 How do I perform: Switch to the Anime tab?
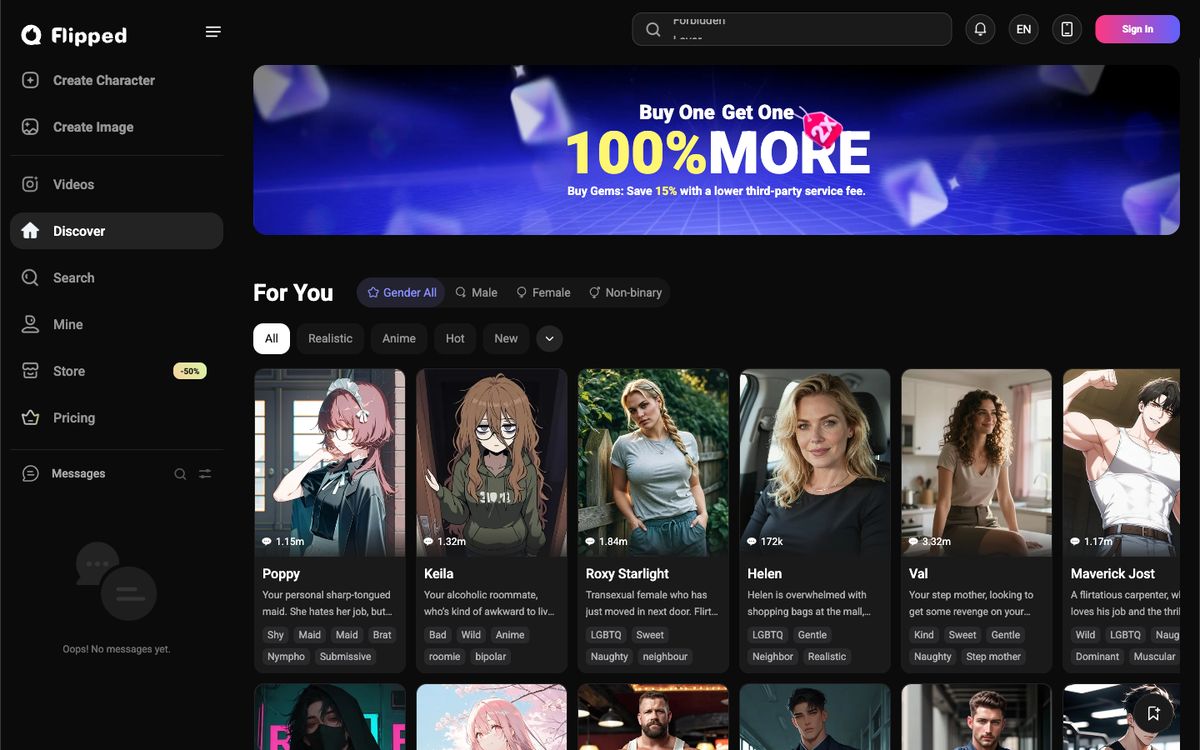coord(399,338)
